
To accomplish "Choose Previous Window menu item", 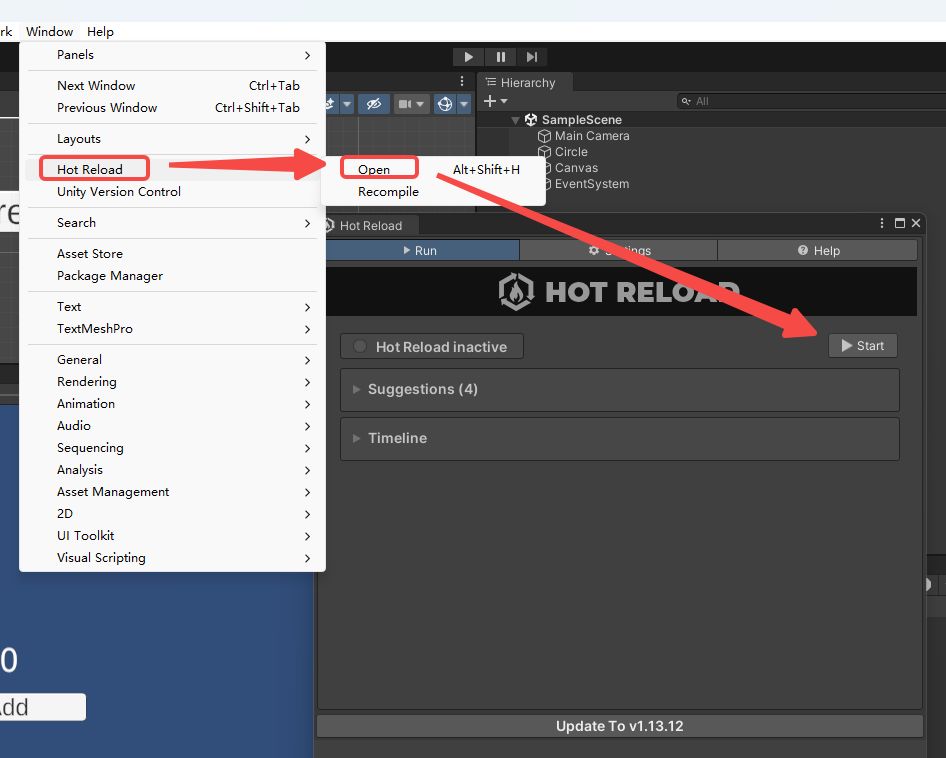I will point(173,107).
